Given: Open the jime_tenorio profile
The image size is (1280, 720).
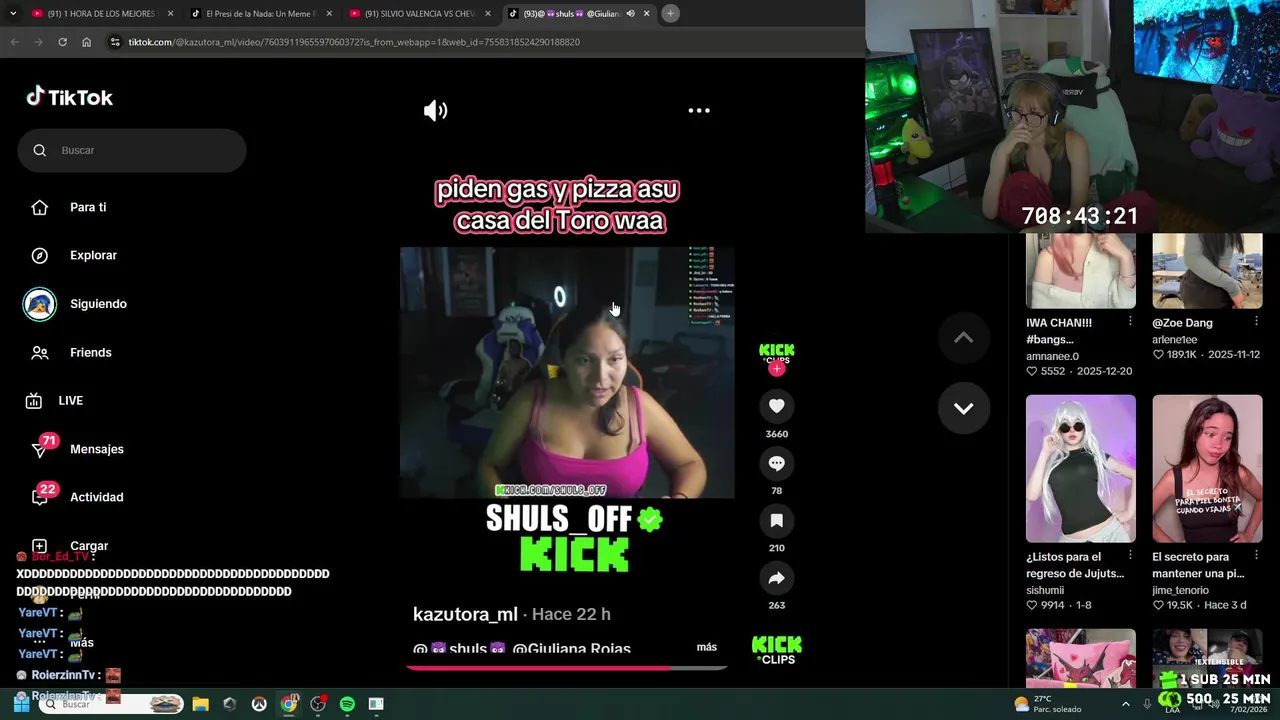Looking at the screenshot, I should point(1180,590).
